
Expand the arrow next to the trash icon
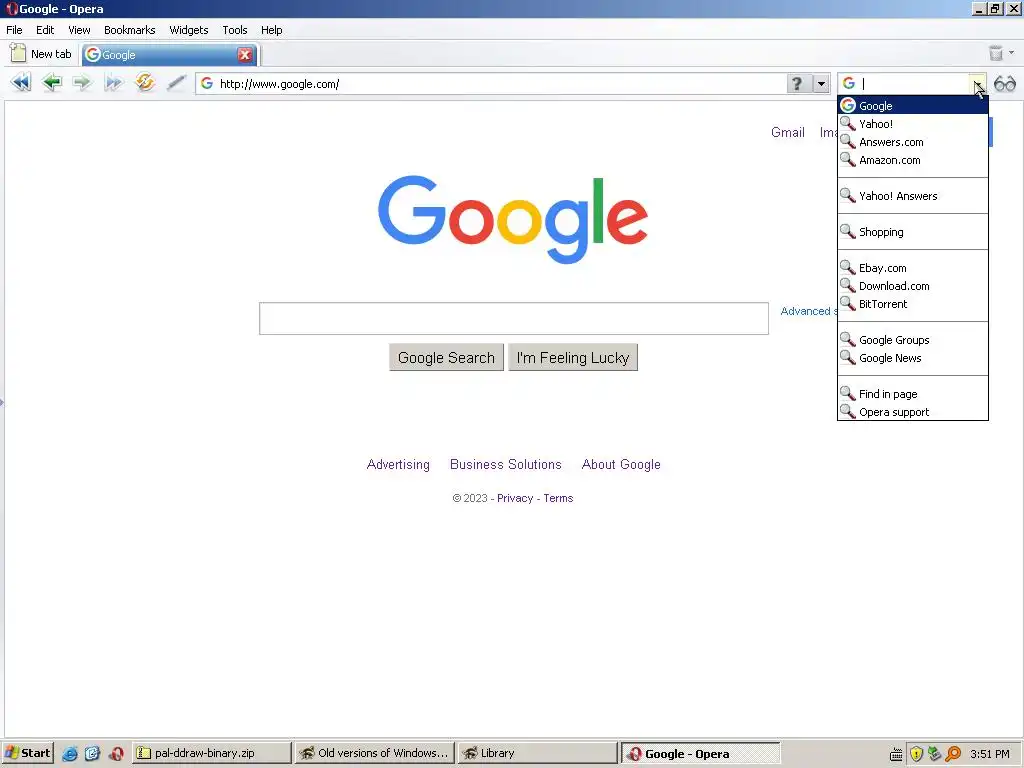tap(1012, 53)
